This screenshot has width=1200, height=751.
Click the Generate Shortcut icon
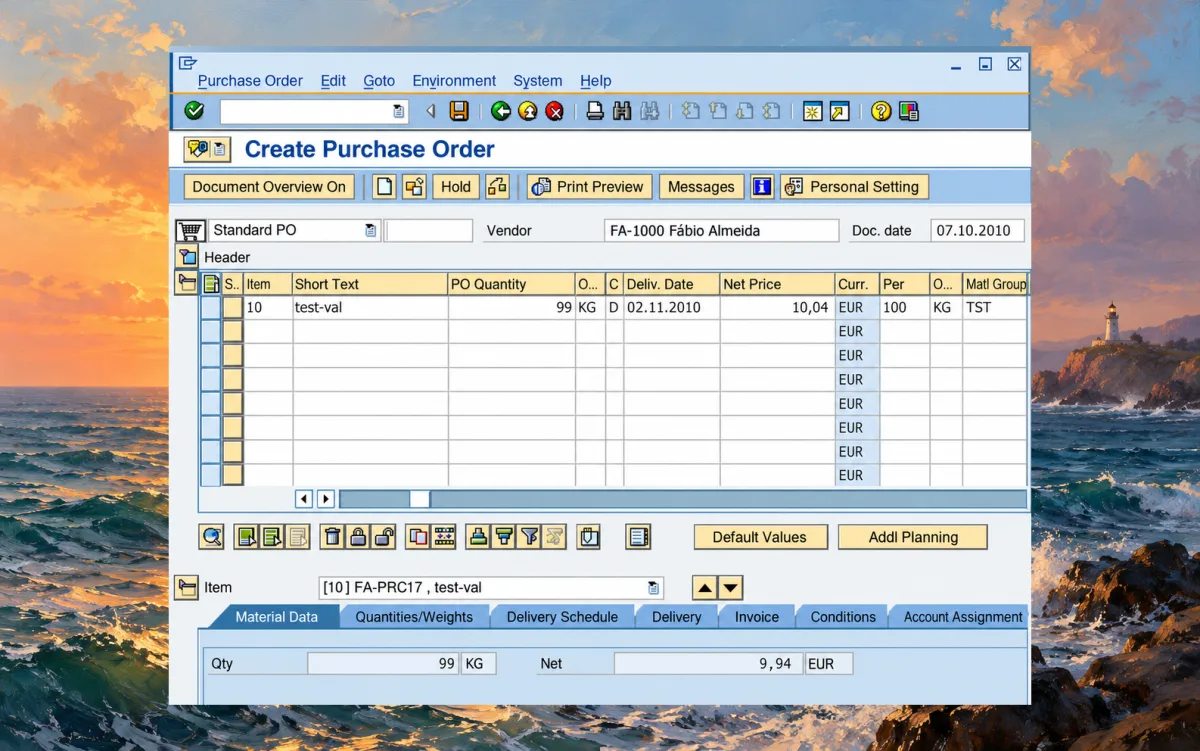(839, 111)
